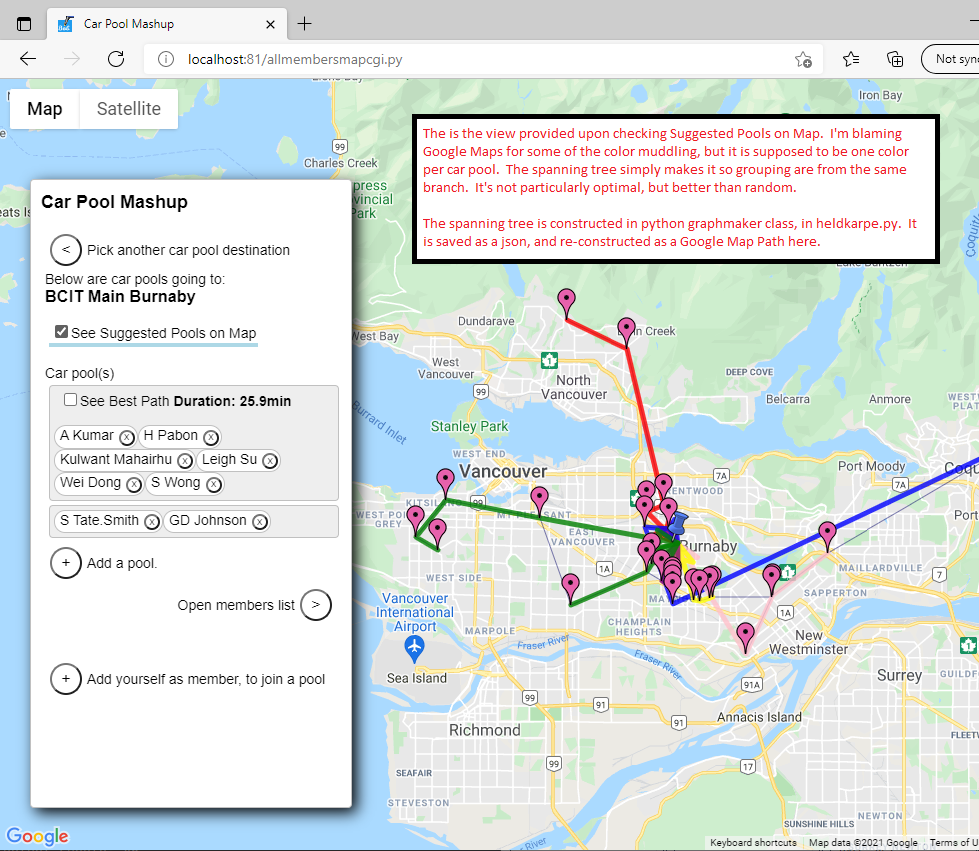
Task: Remove Wei Dong from the pool
Action: [134, 485]
